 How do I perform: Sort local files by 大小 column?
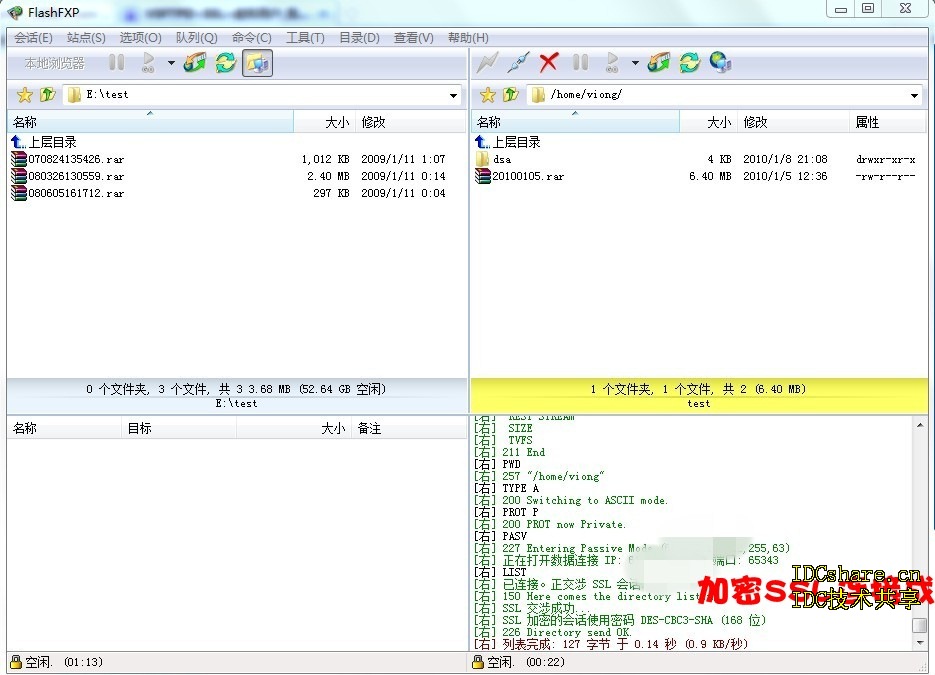[324, 122]
